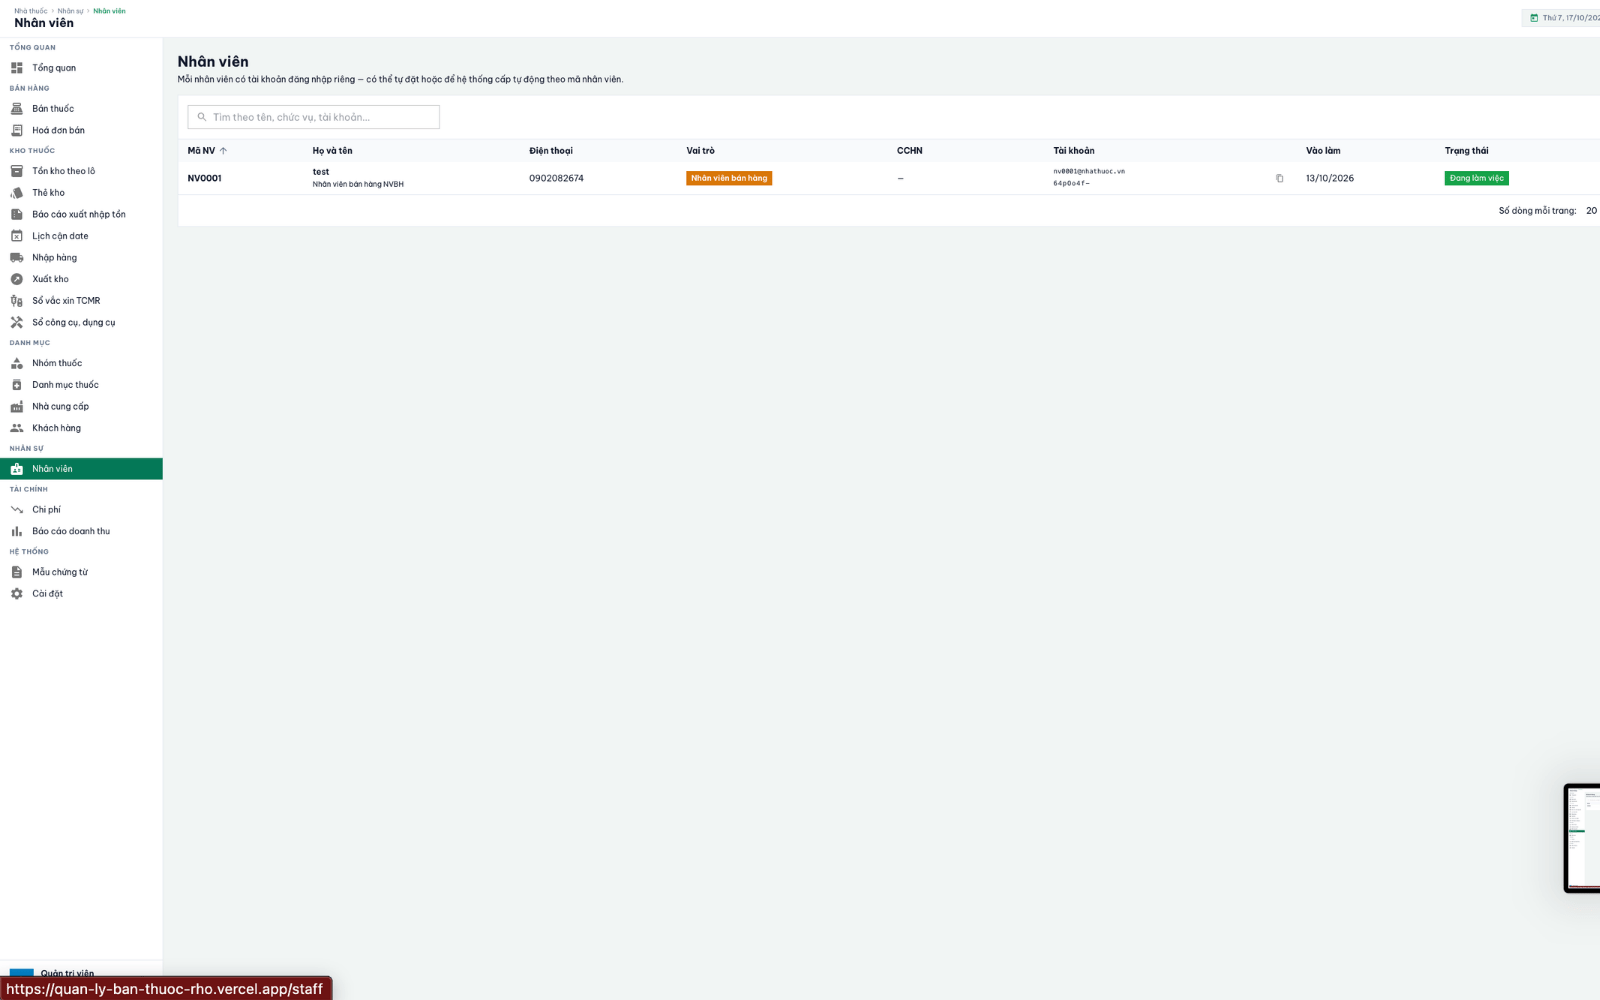Click Báo cáo xuất nhập tồn icon
This screenshot has height=1000, width=1600.
coord(17,214)
